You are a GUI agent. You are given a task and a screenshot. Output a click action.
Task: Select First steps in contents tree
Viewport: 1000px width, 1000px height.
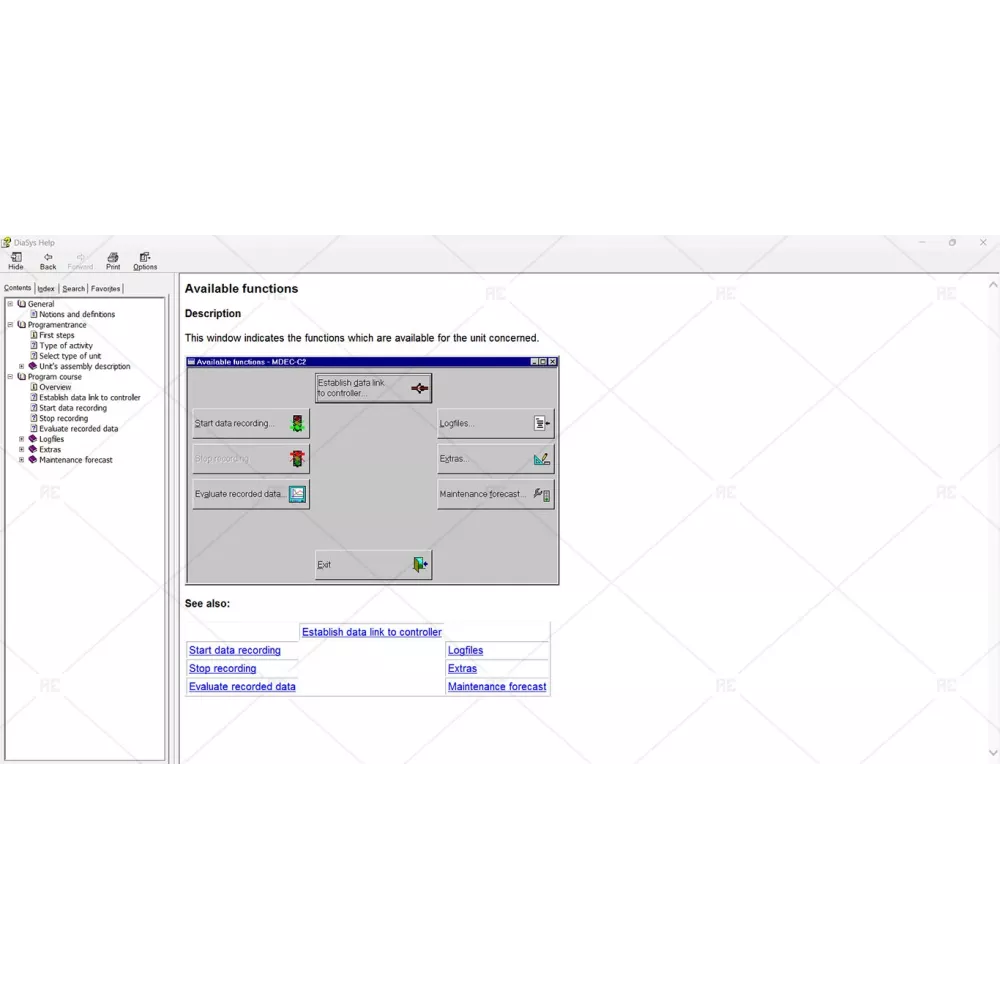tap(57, 335)
